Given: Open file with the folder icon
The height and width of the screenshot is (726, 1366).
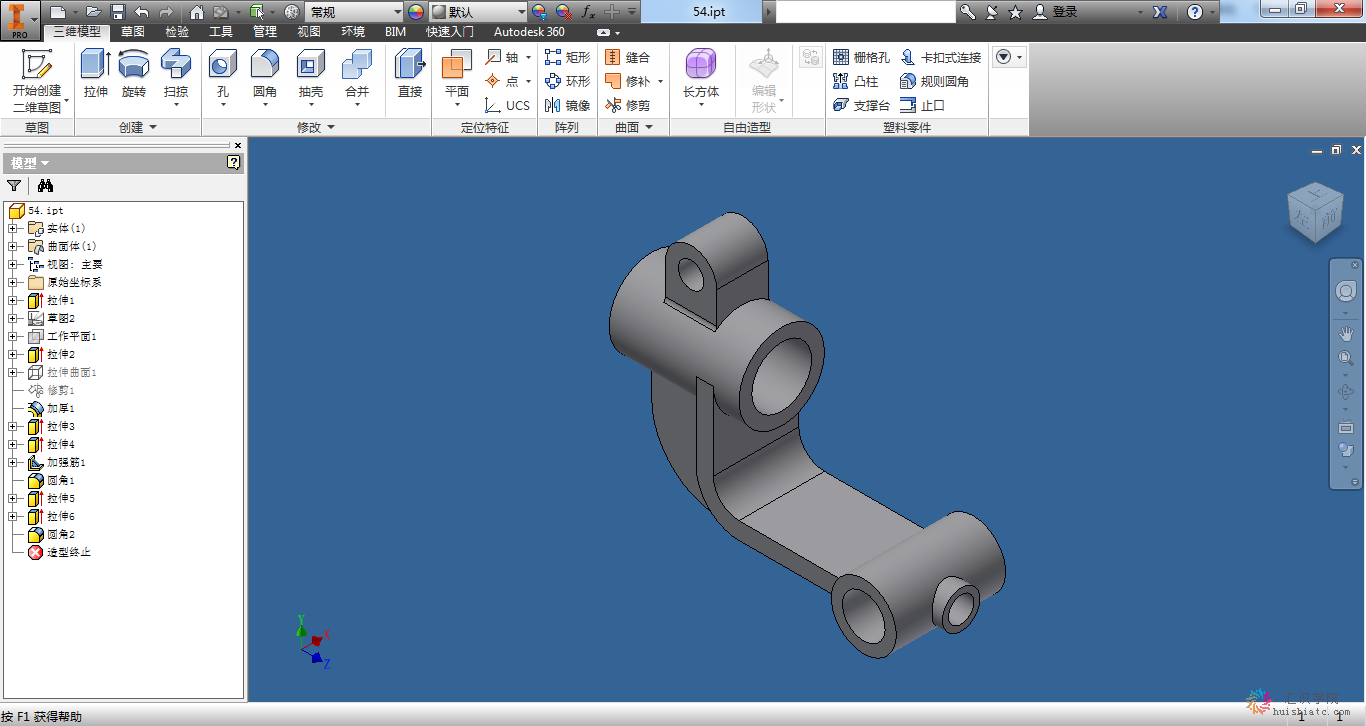Looking at the screenshot, I should 93,12.
